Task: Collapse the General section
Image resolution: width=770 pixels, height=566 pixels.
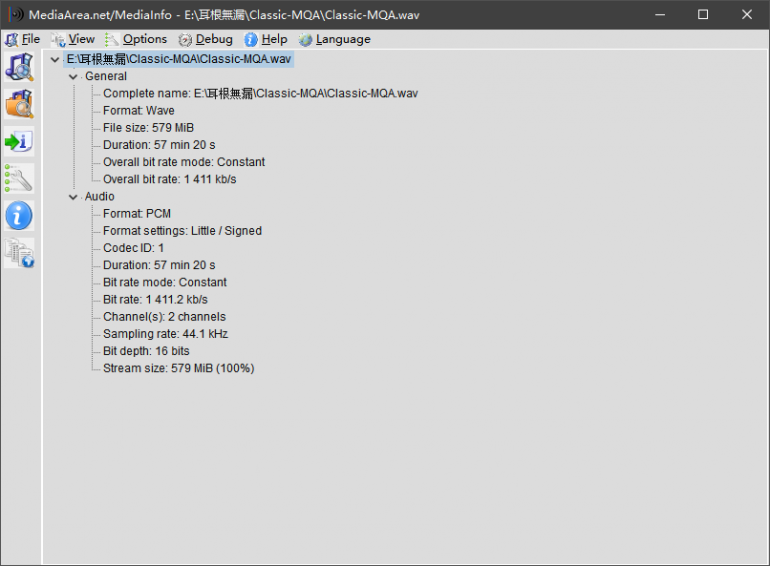Action: point(73,77)
